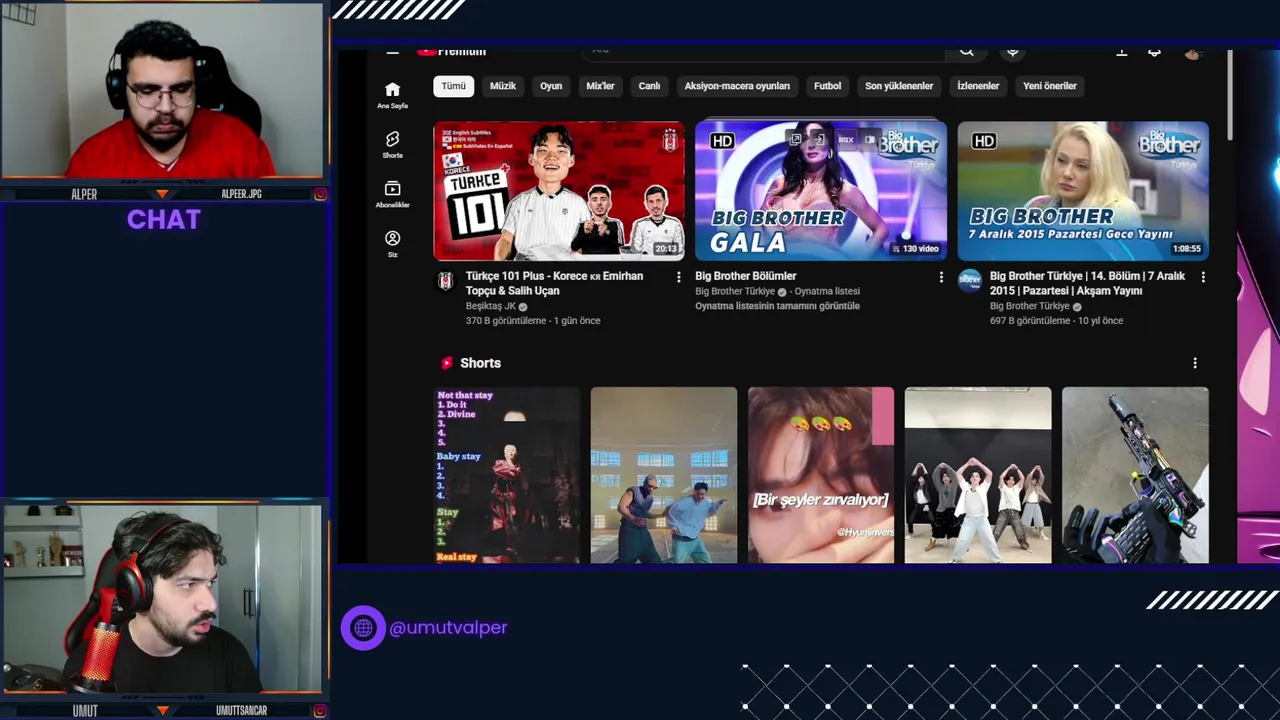This screenshot has height=720, width=1280.
Task: Click the YouTube search magnifier button
Action: pos(966,51)
